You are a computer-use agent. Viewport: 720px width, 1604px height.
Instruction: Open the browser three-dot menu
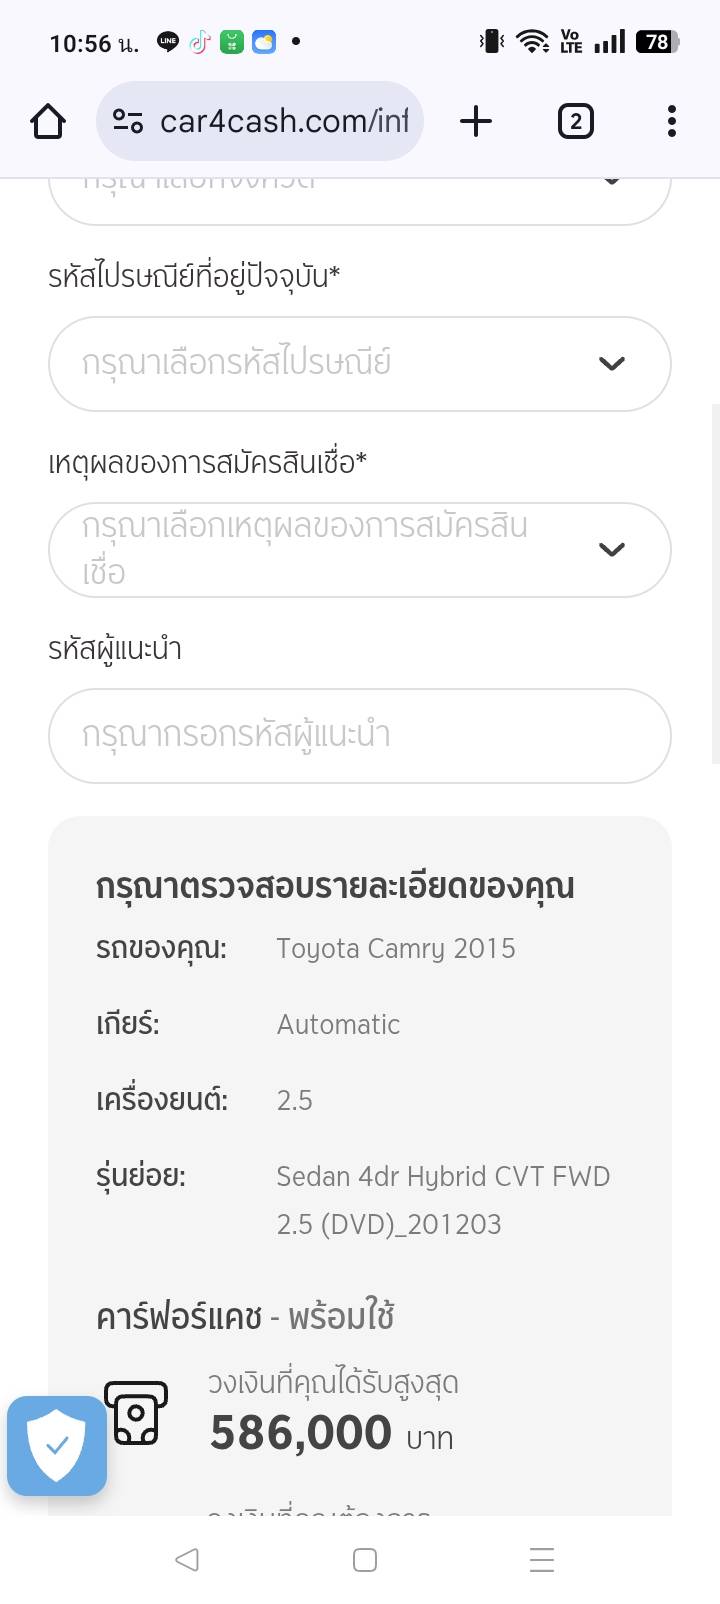click(672, 122)
